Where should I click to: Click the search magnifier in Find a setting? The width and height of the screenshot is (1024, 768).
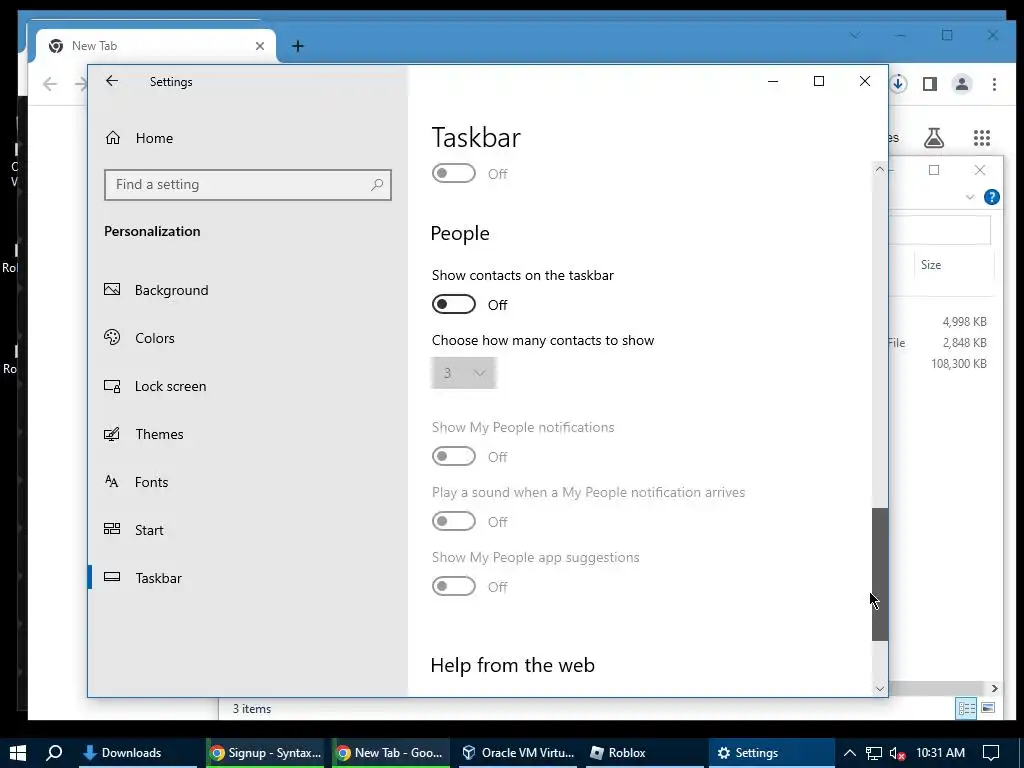[x=377, y=185]
